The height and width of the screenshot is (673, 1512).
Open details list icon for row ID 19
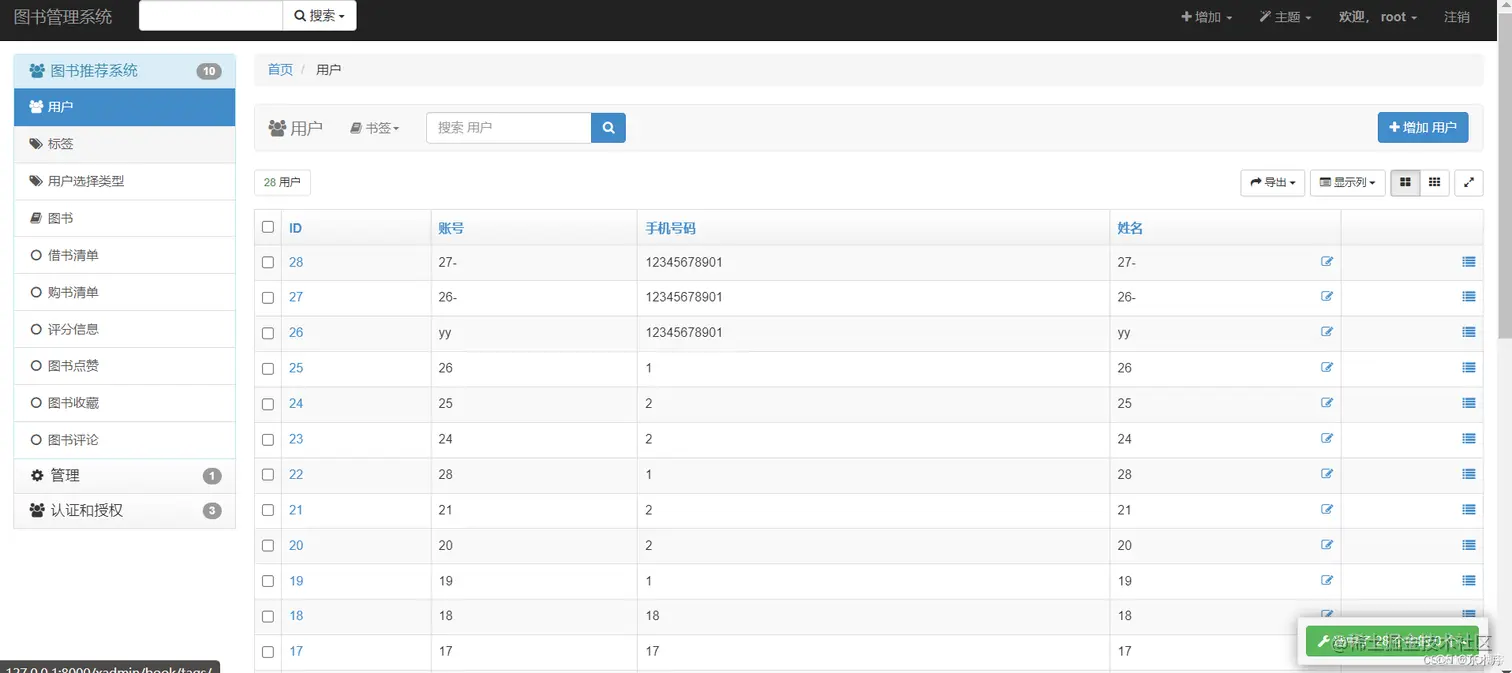coord(1468,581)
